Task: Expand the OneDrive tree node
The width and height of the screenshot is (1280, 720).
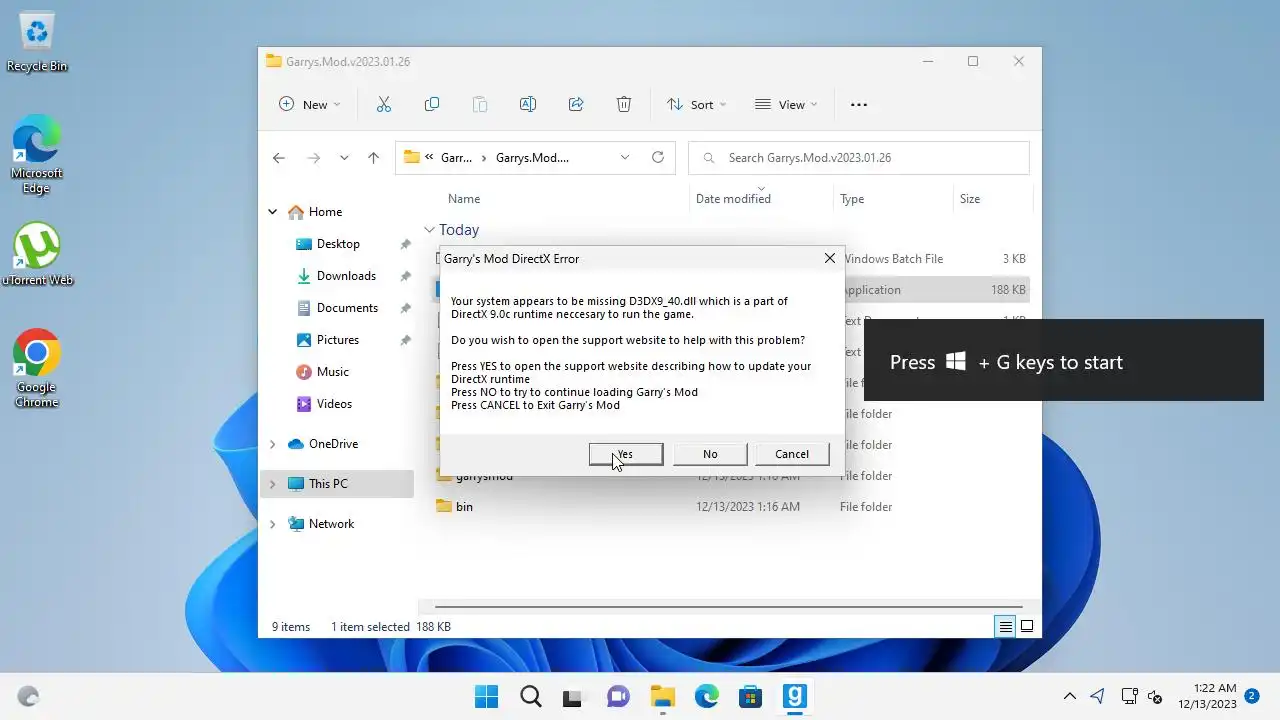Action: tap(272, 444)
